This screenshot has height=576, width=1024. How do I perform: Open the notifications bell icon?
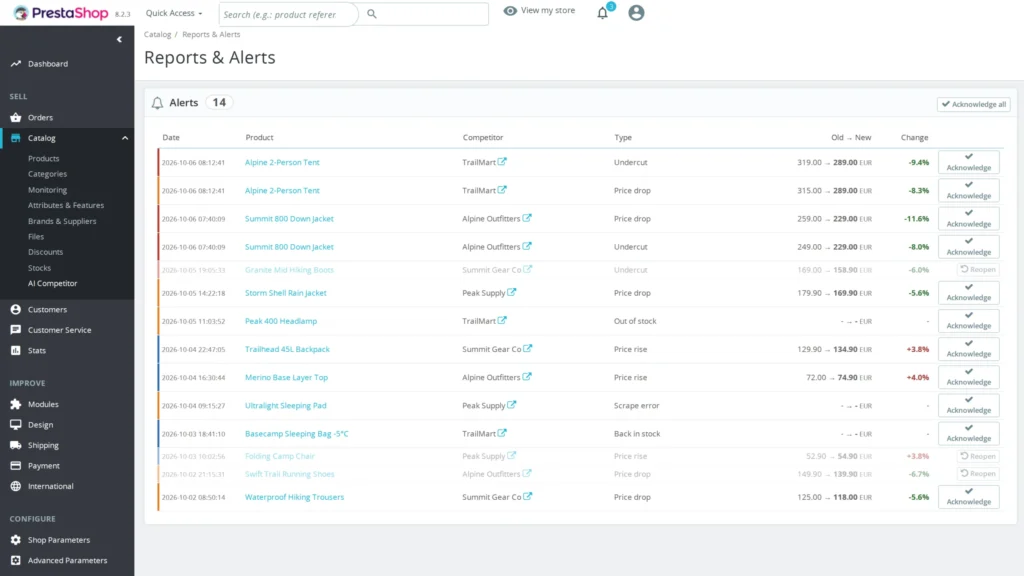603,12
